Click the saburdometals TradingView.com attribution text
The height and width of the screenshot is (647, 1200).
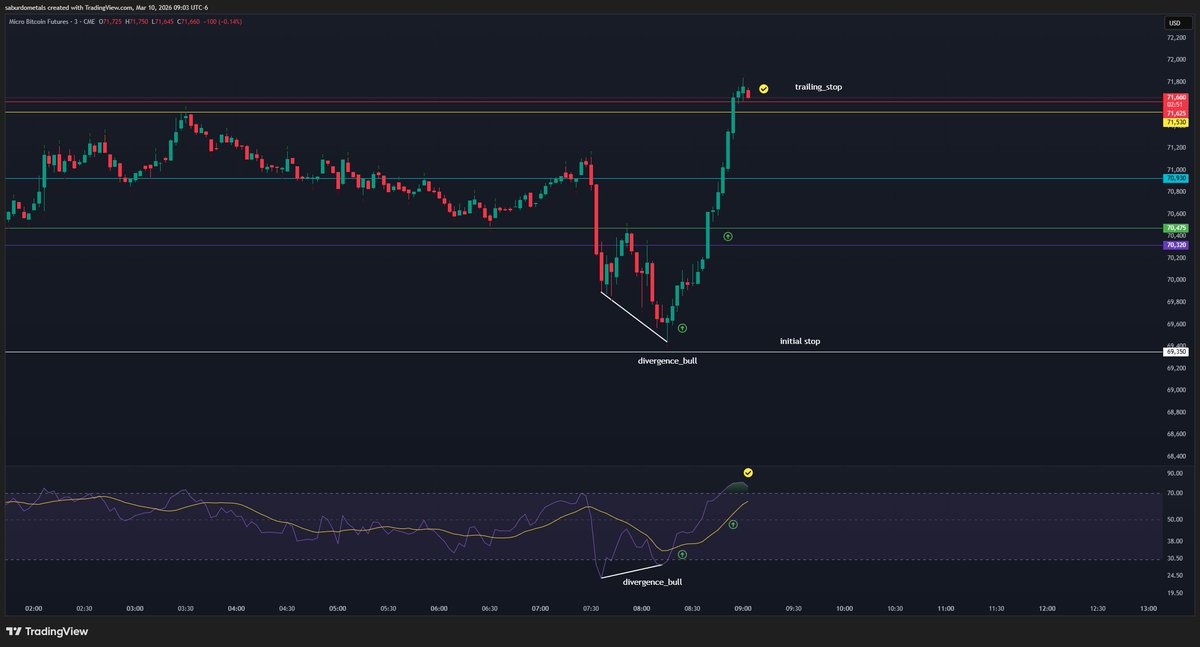coord(107,8)
